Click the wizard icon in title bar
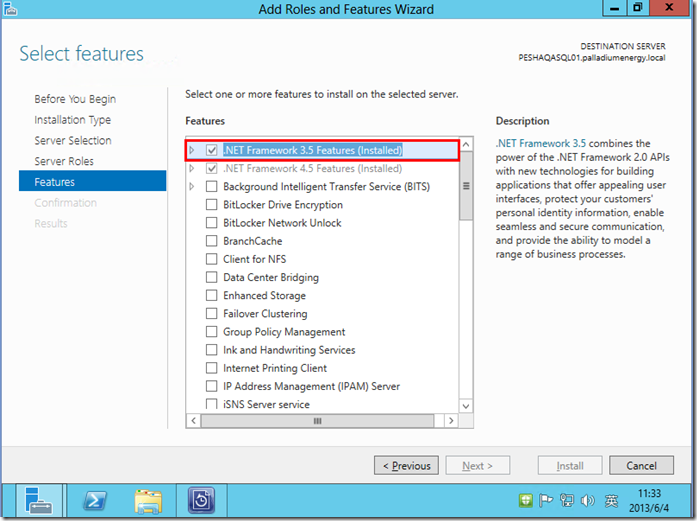This screenshot has height=521, width=697. (x=10, y=8)
